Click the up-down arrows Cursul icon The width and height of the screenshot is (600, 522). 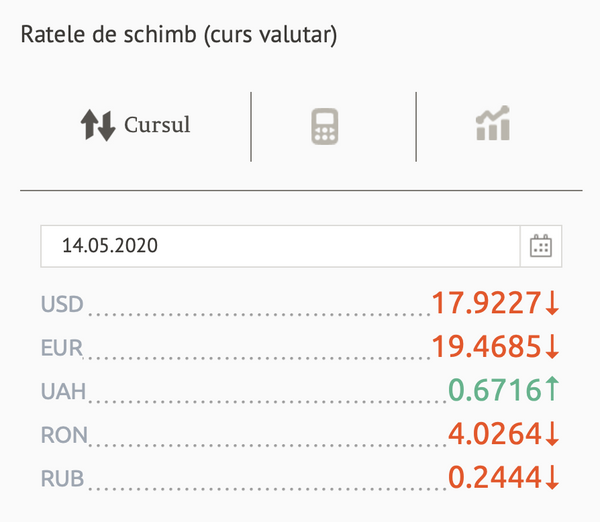coord(98,125)
